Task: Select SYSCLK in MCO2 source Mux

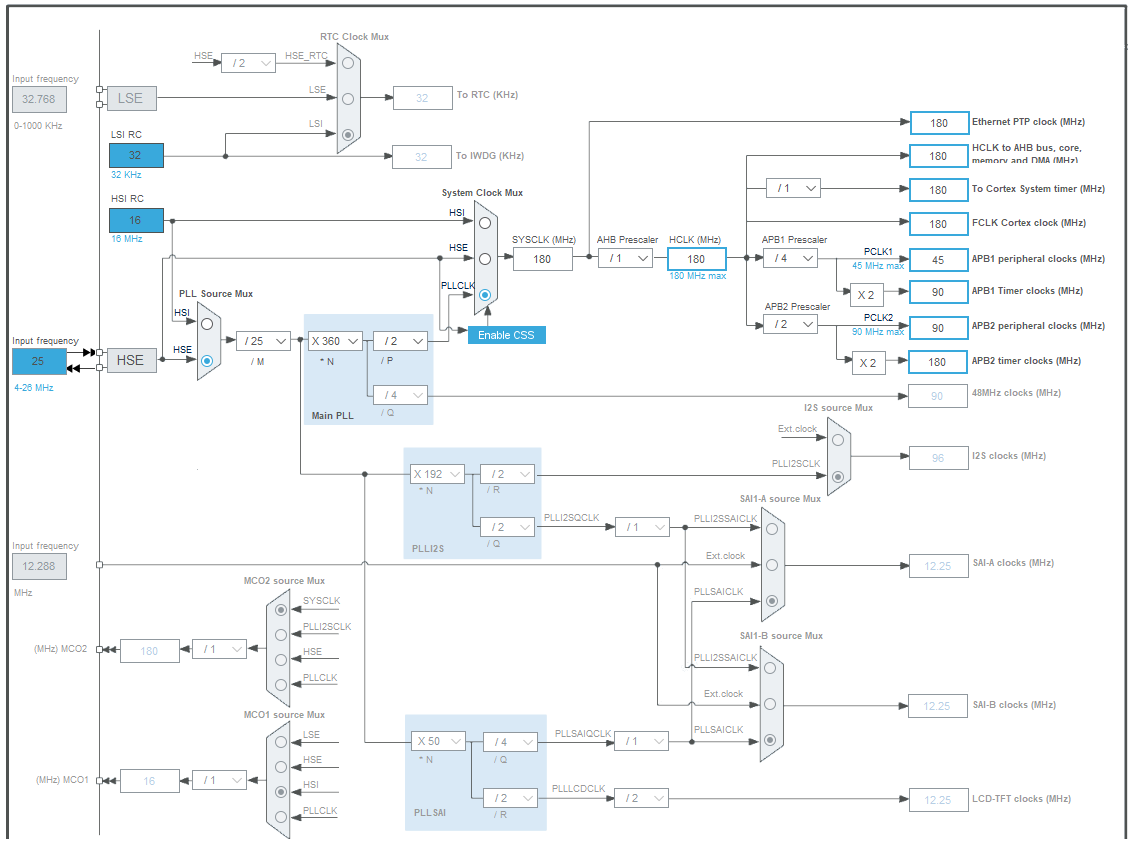Action: 281,609
